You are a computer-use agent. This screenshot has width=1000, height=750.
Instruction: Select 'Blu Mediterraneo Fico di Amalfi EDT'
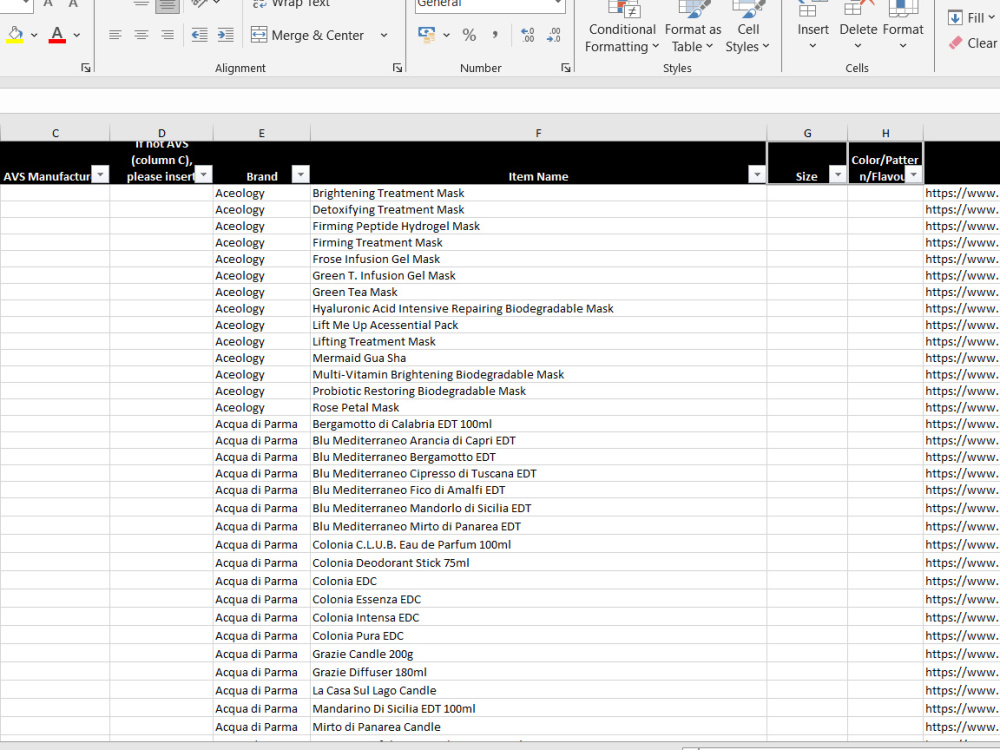click(x=538, y=490)
